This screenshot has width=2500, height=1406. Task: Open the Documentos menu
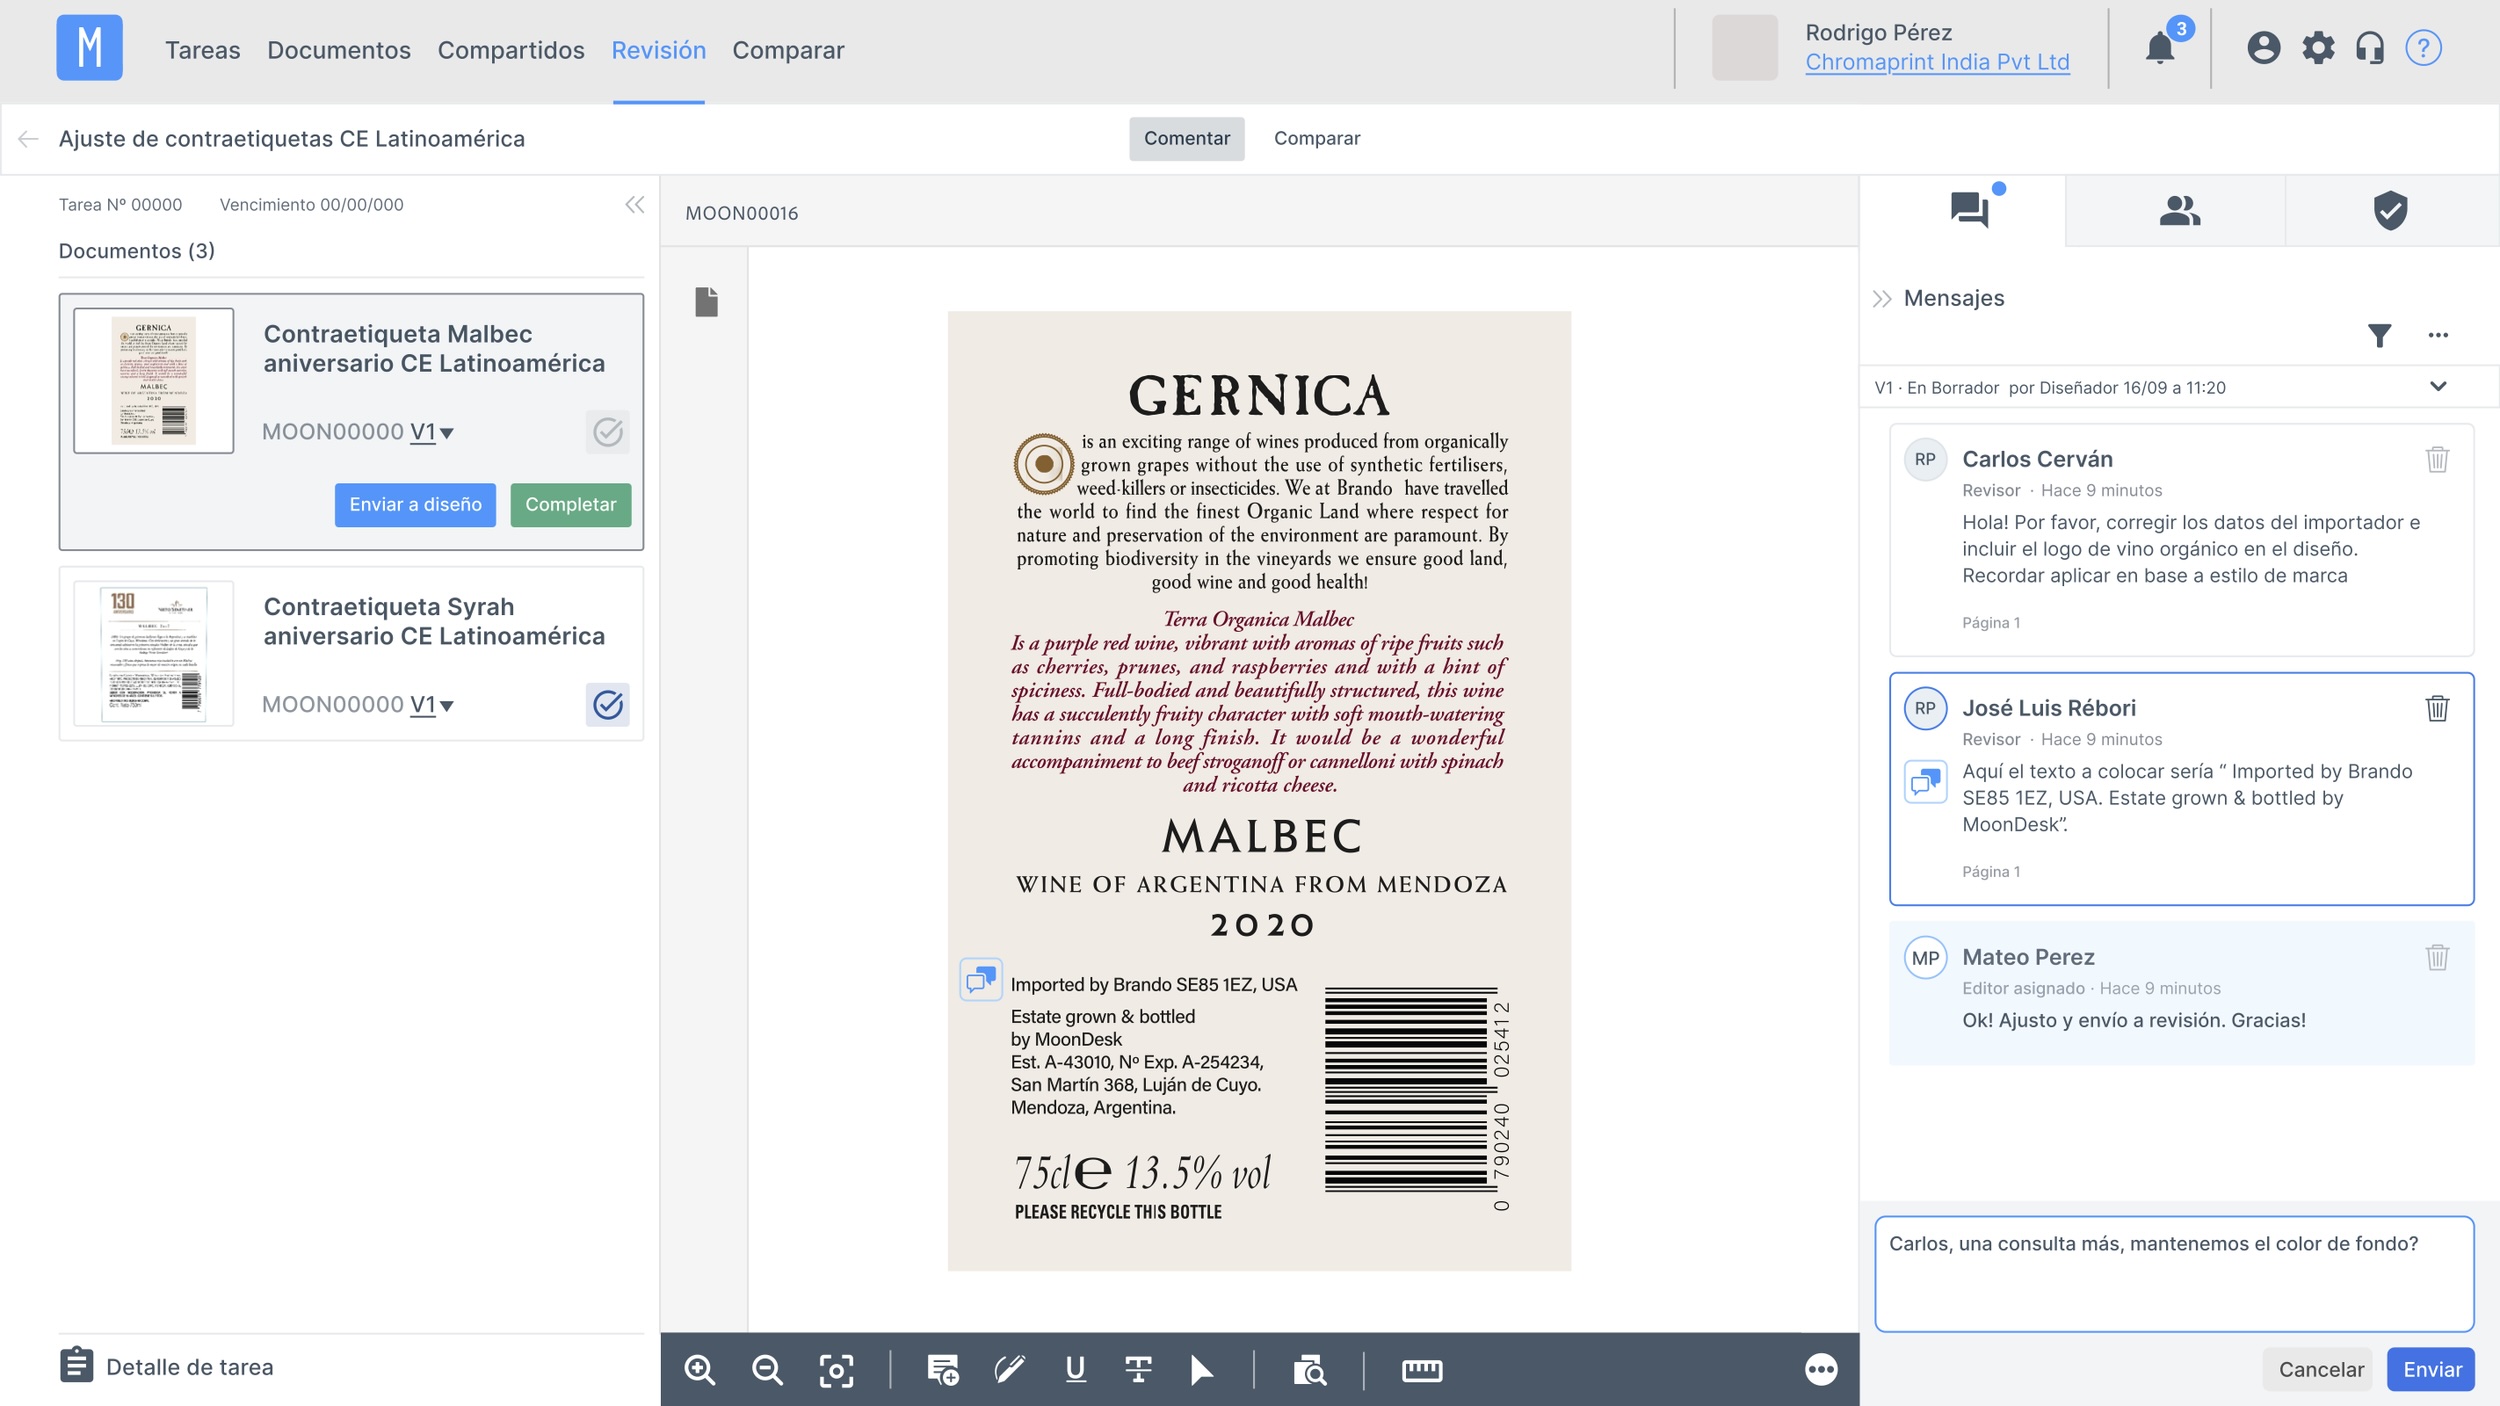click(339, 50)
